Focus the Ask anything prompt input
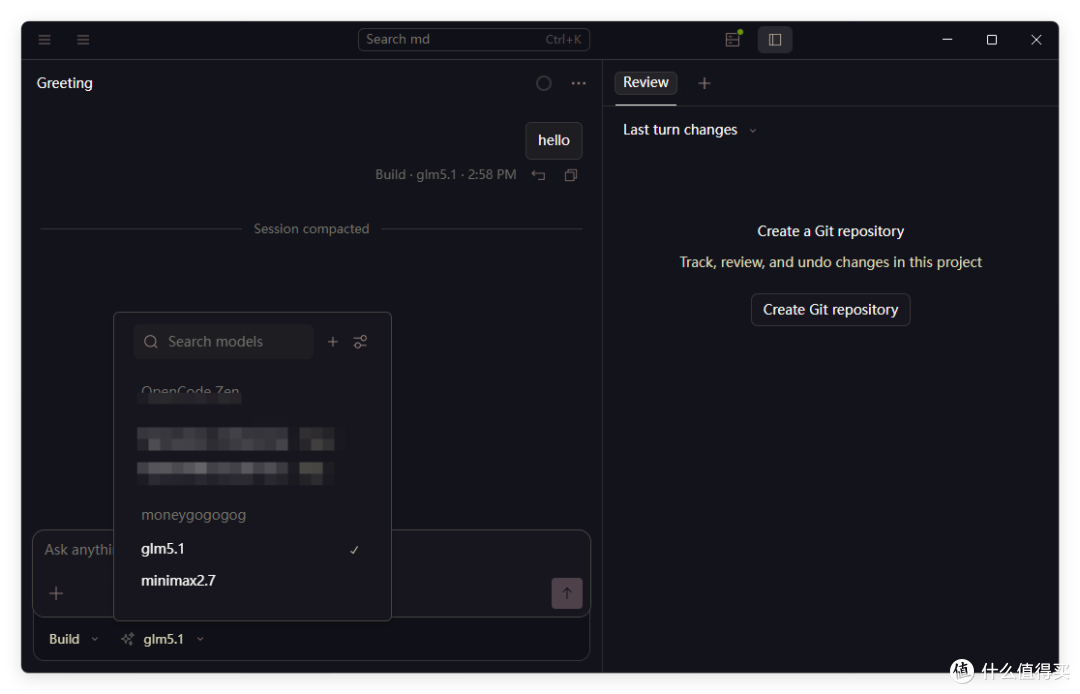Viewport: 1080px width, 694px height. click(78, 549)
